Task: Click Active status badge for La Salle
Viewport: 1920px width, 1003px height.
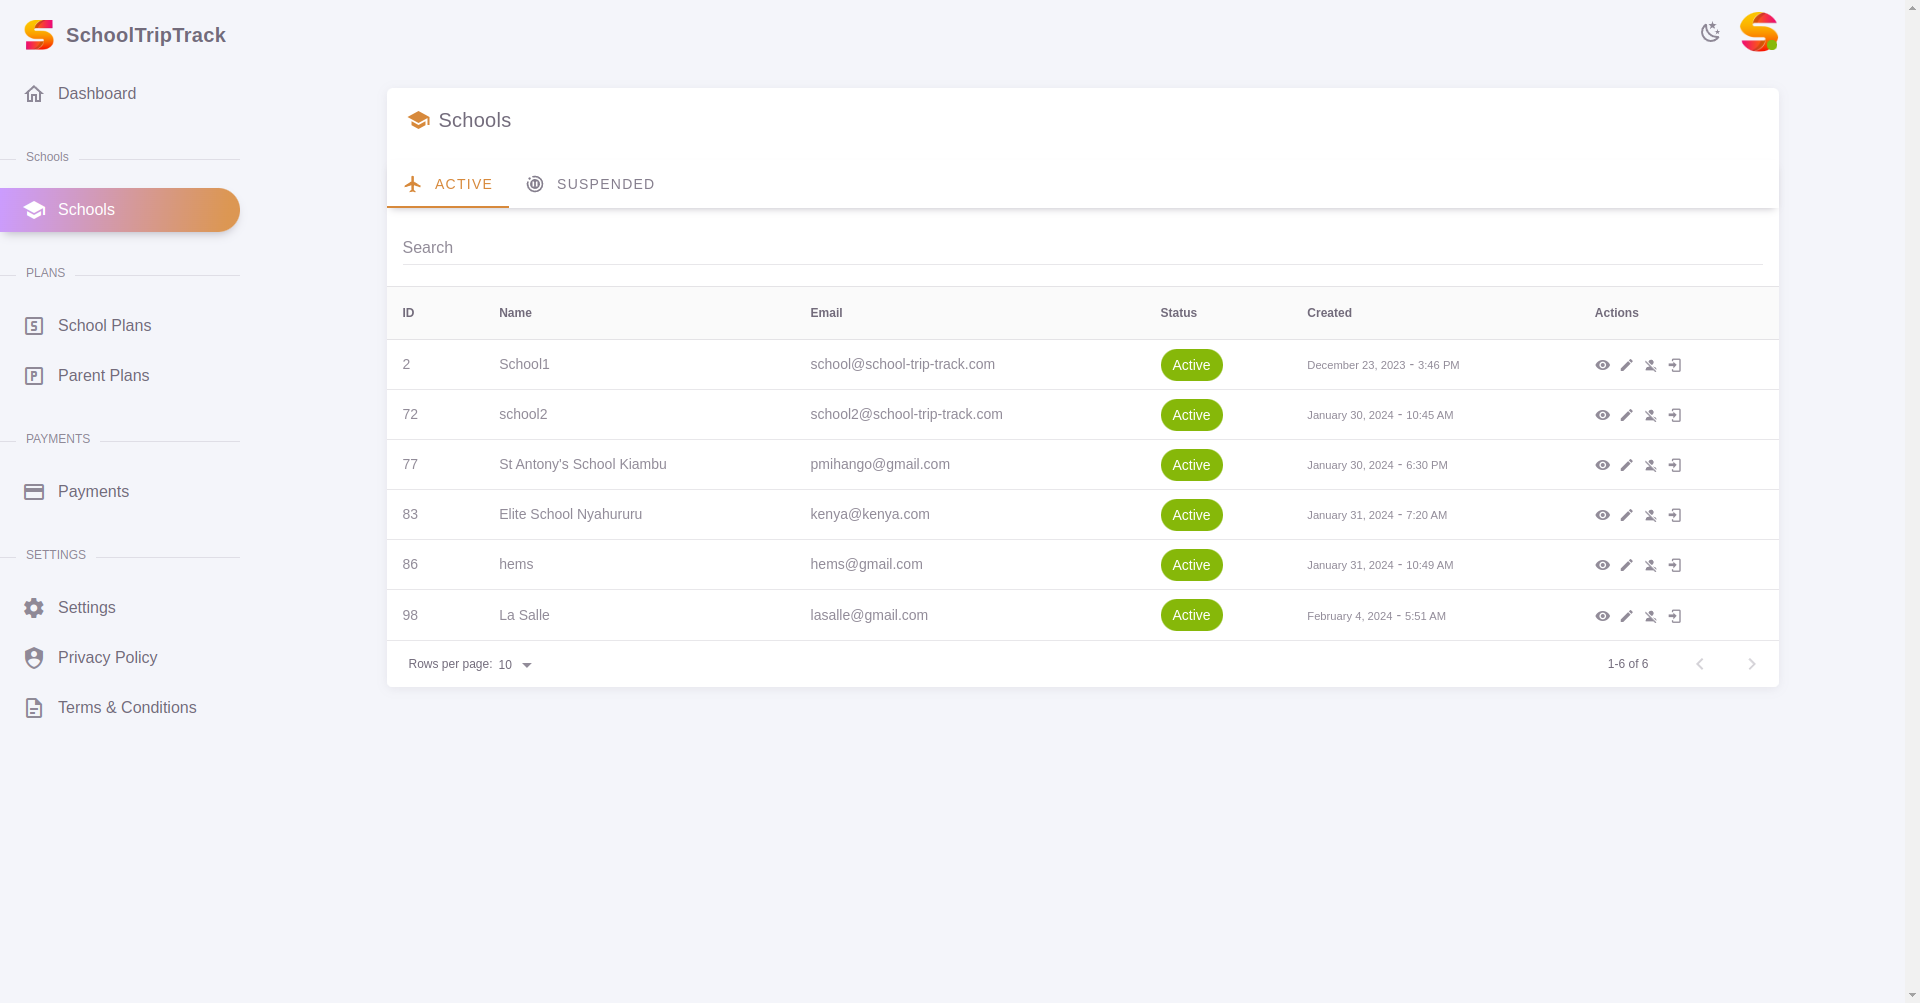Action: point(1191,615)
